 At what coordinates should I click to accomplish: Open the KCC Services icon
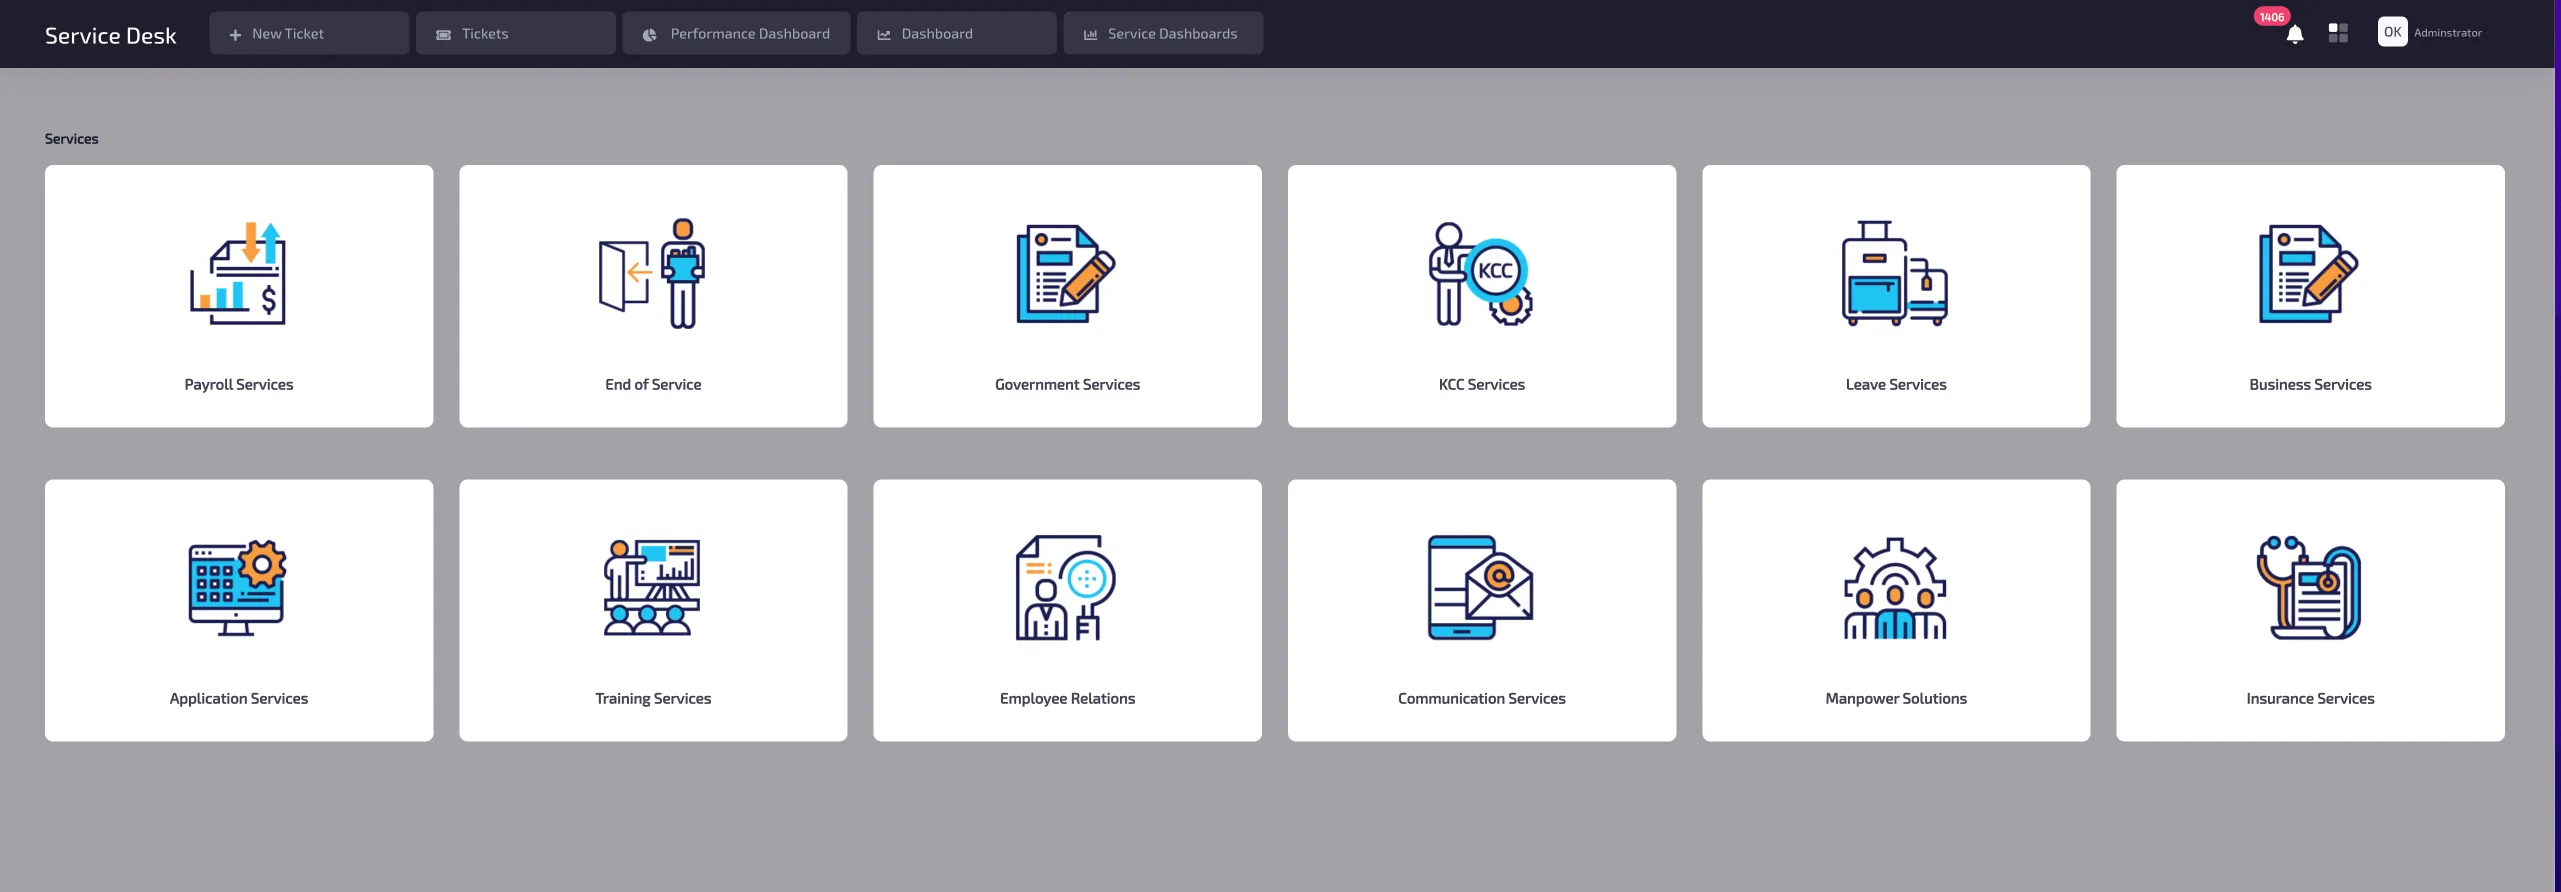(x=1481, y=273)
